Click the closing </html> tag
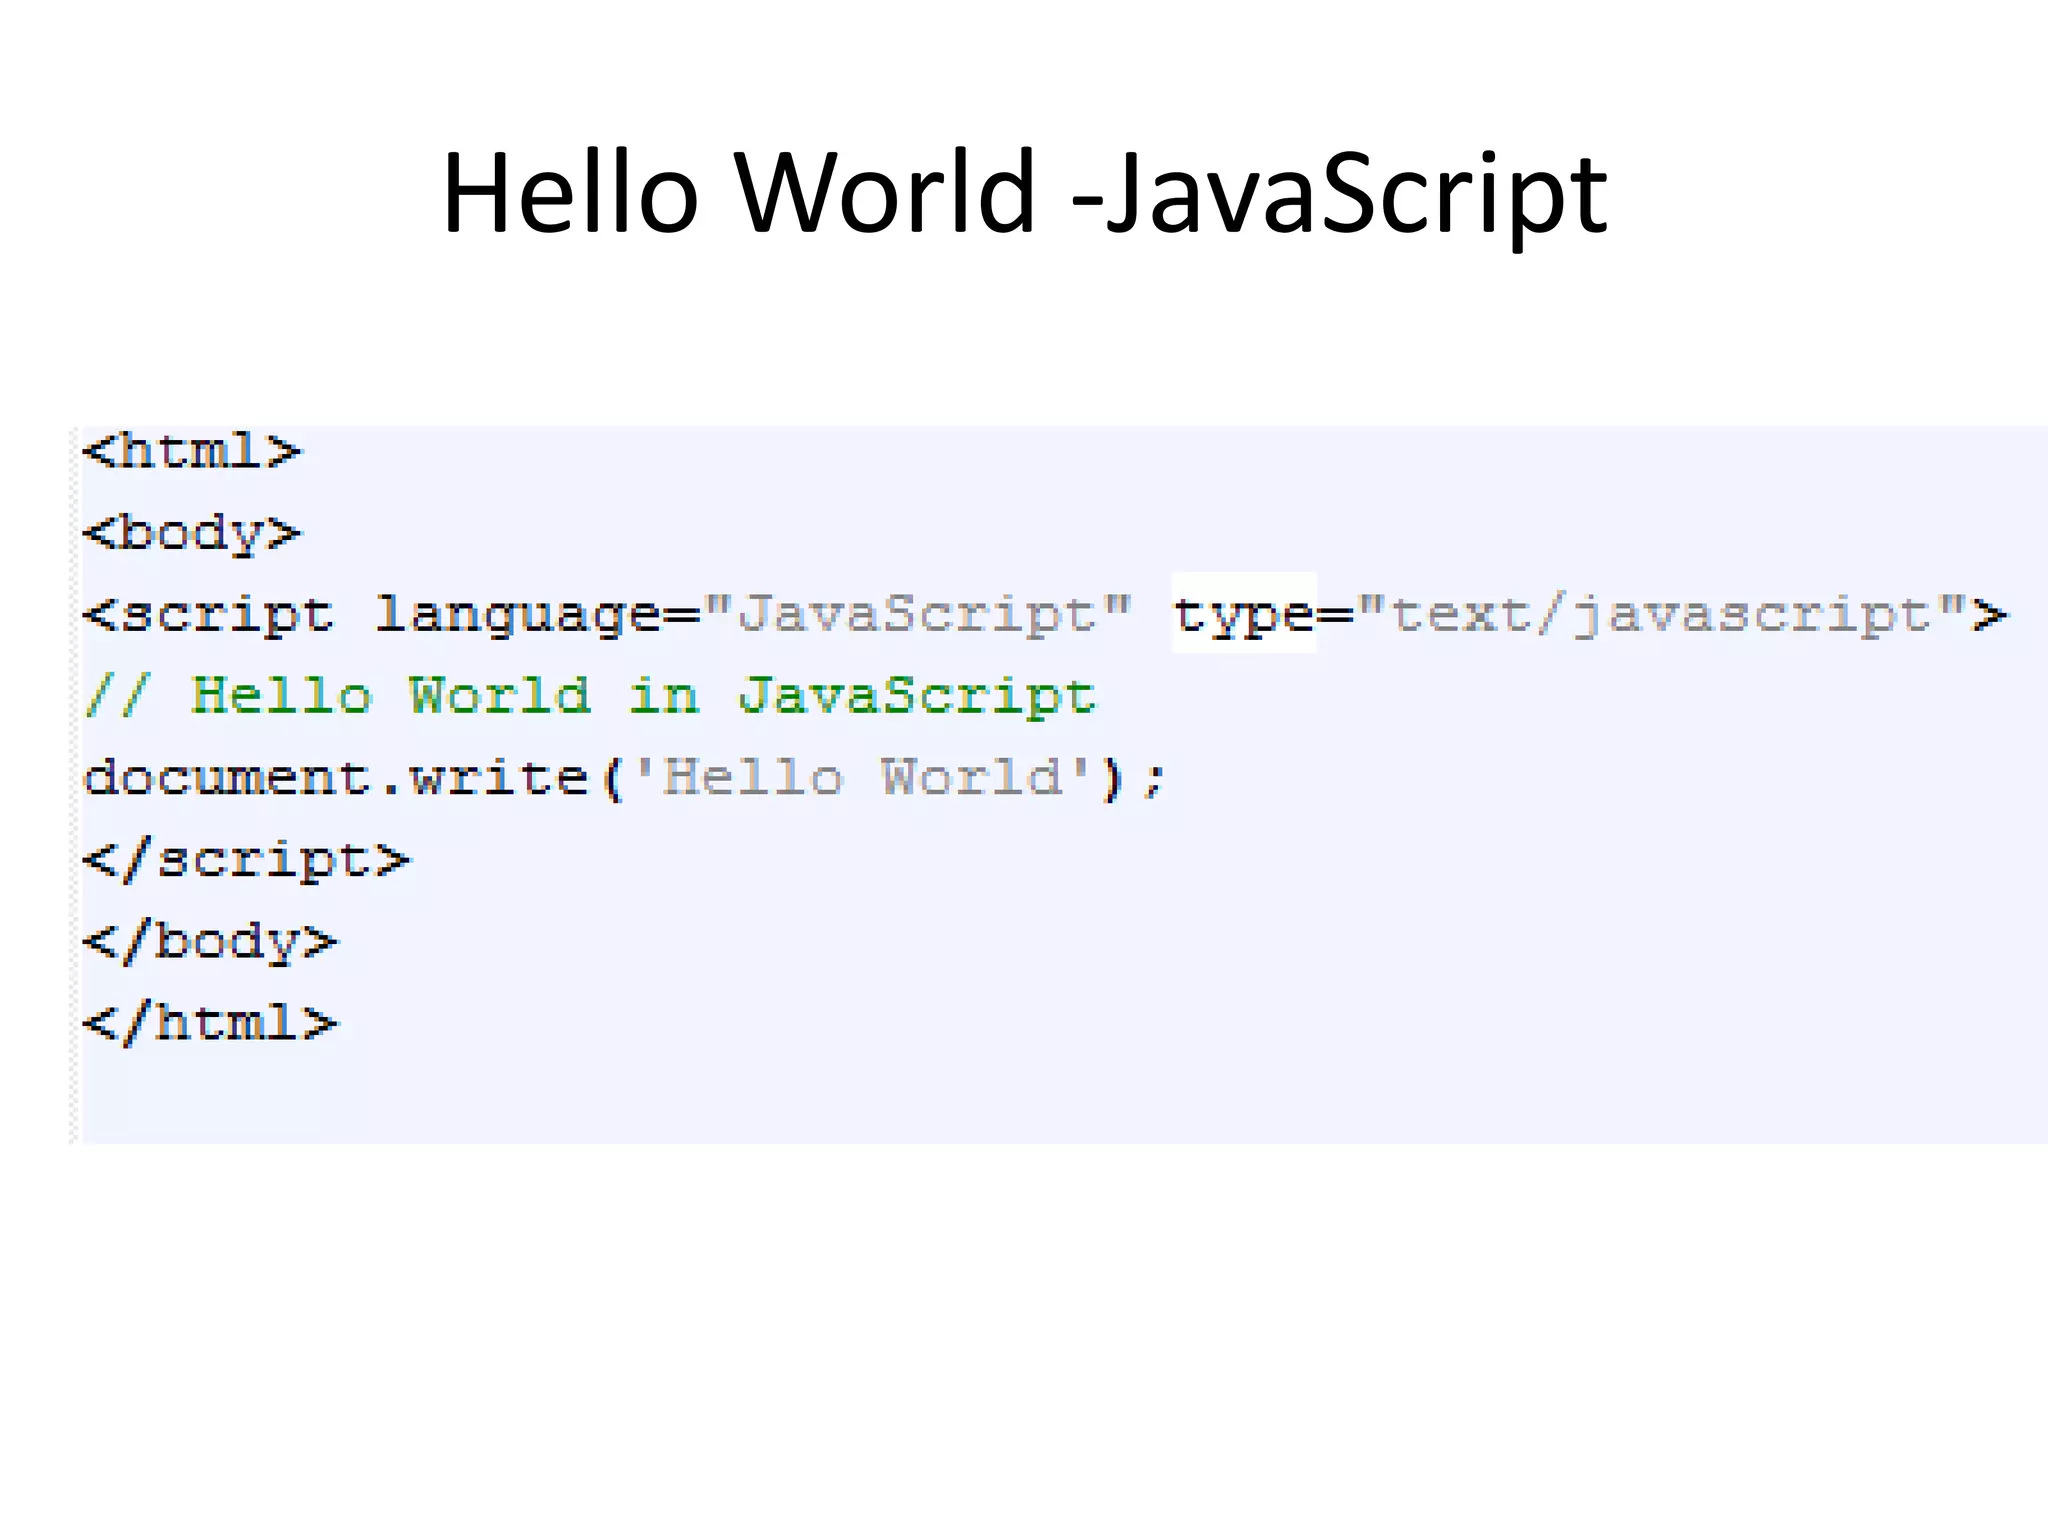 [210, 1023]
